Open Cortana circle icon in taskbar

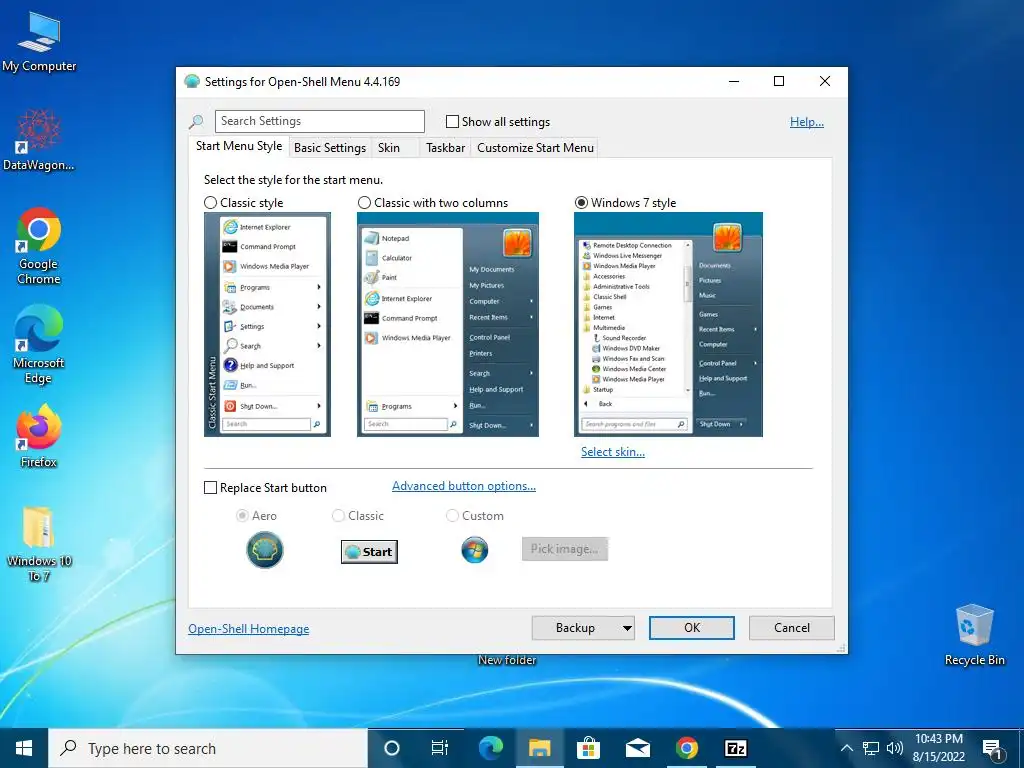click(x=392, y=748)
